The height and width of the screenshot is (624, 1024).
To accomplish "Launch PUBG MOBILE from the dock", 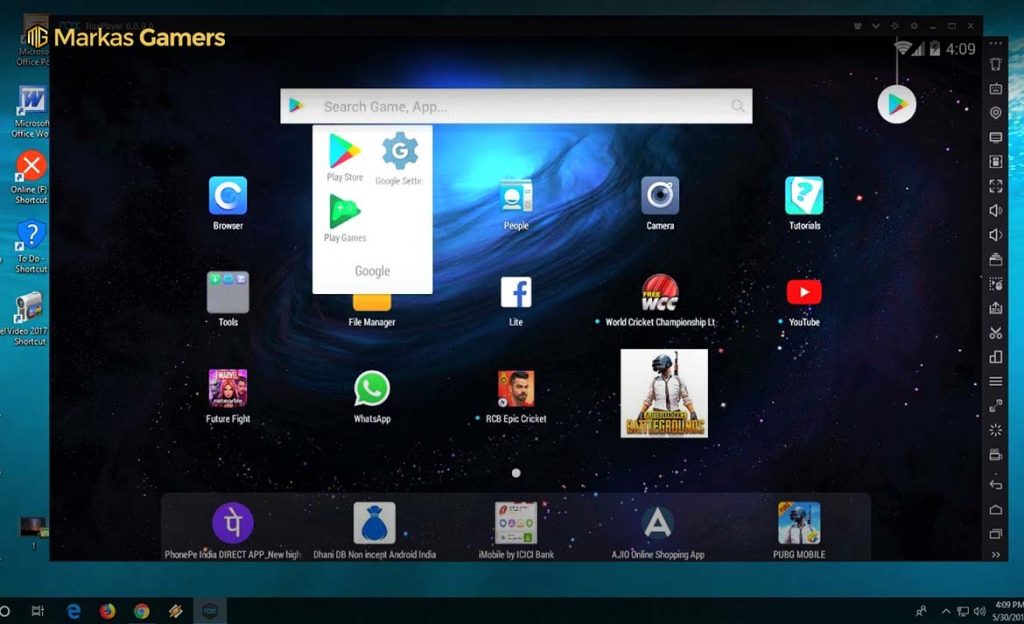I will 799,523.
